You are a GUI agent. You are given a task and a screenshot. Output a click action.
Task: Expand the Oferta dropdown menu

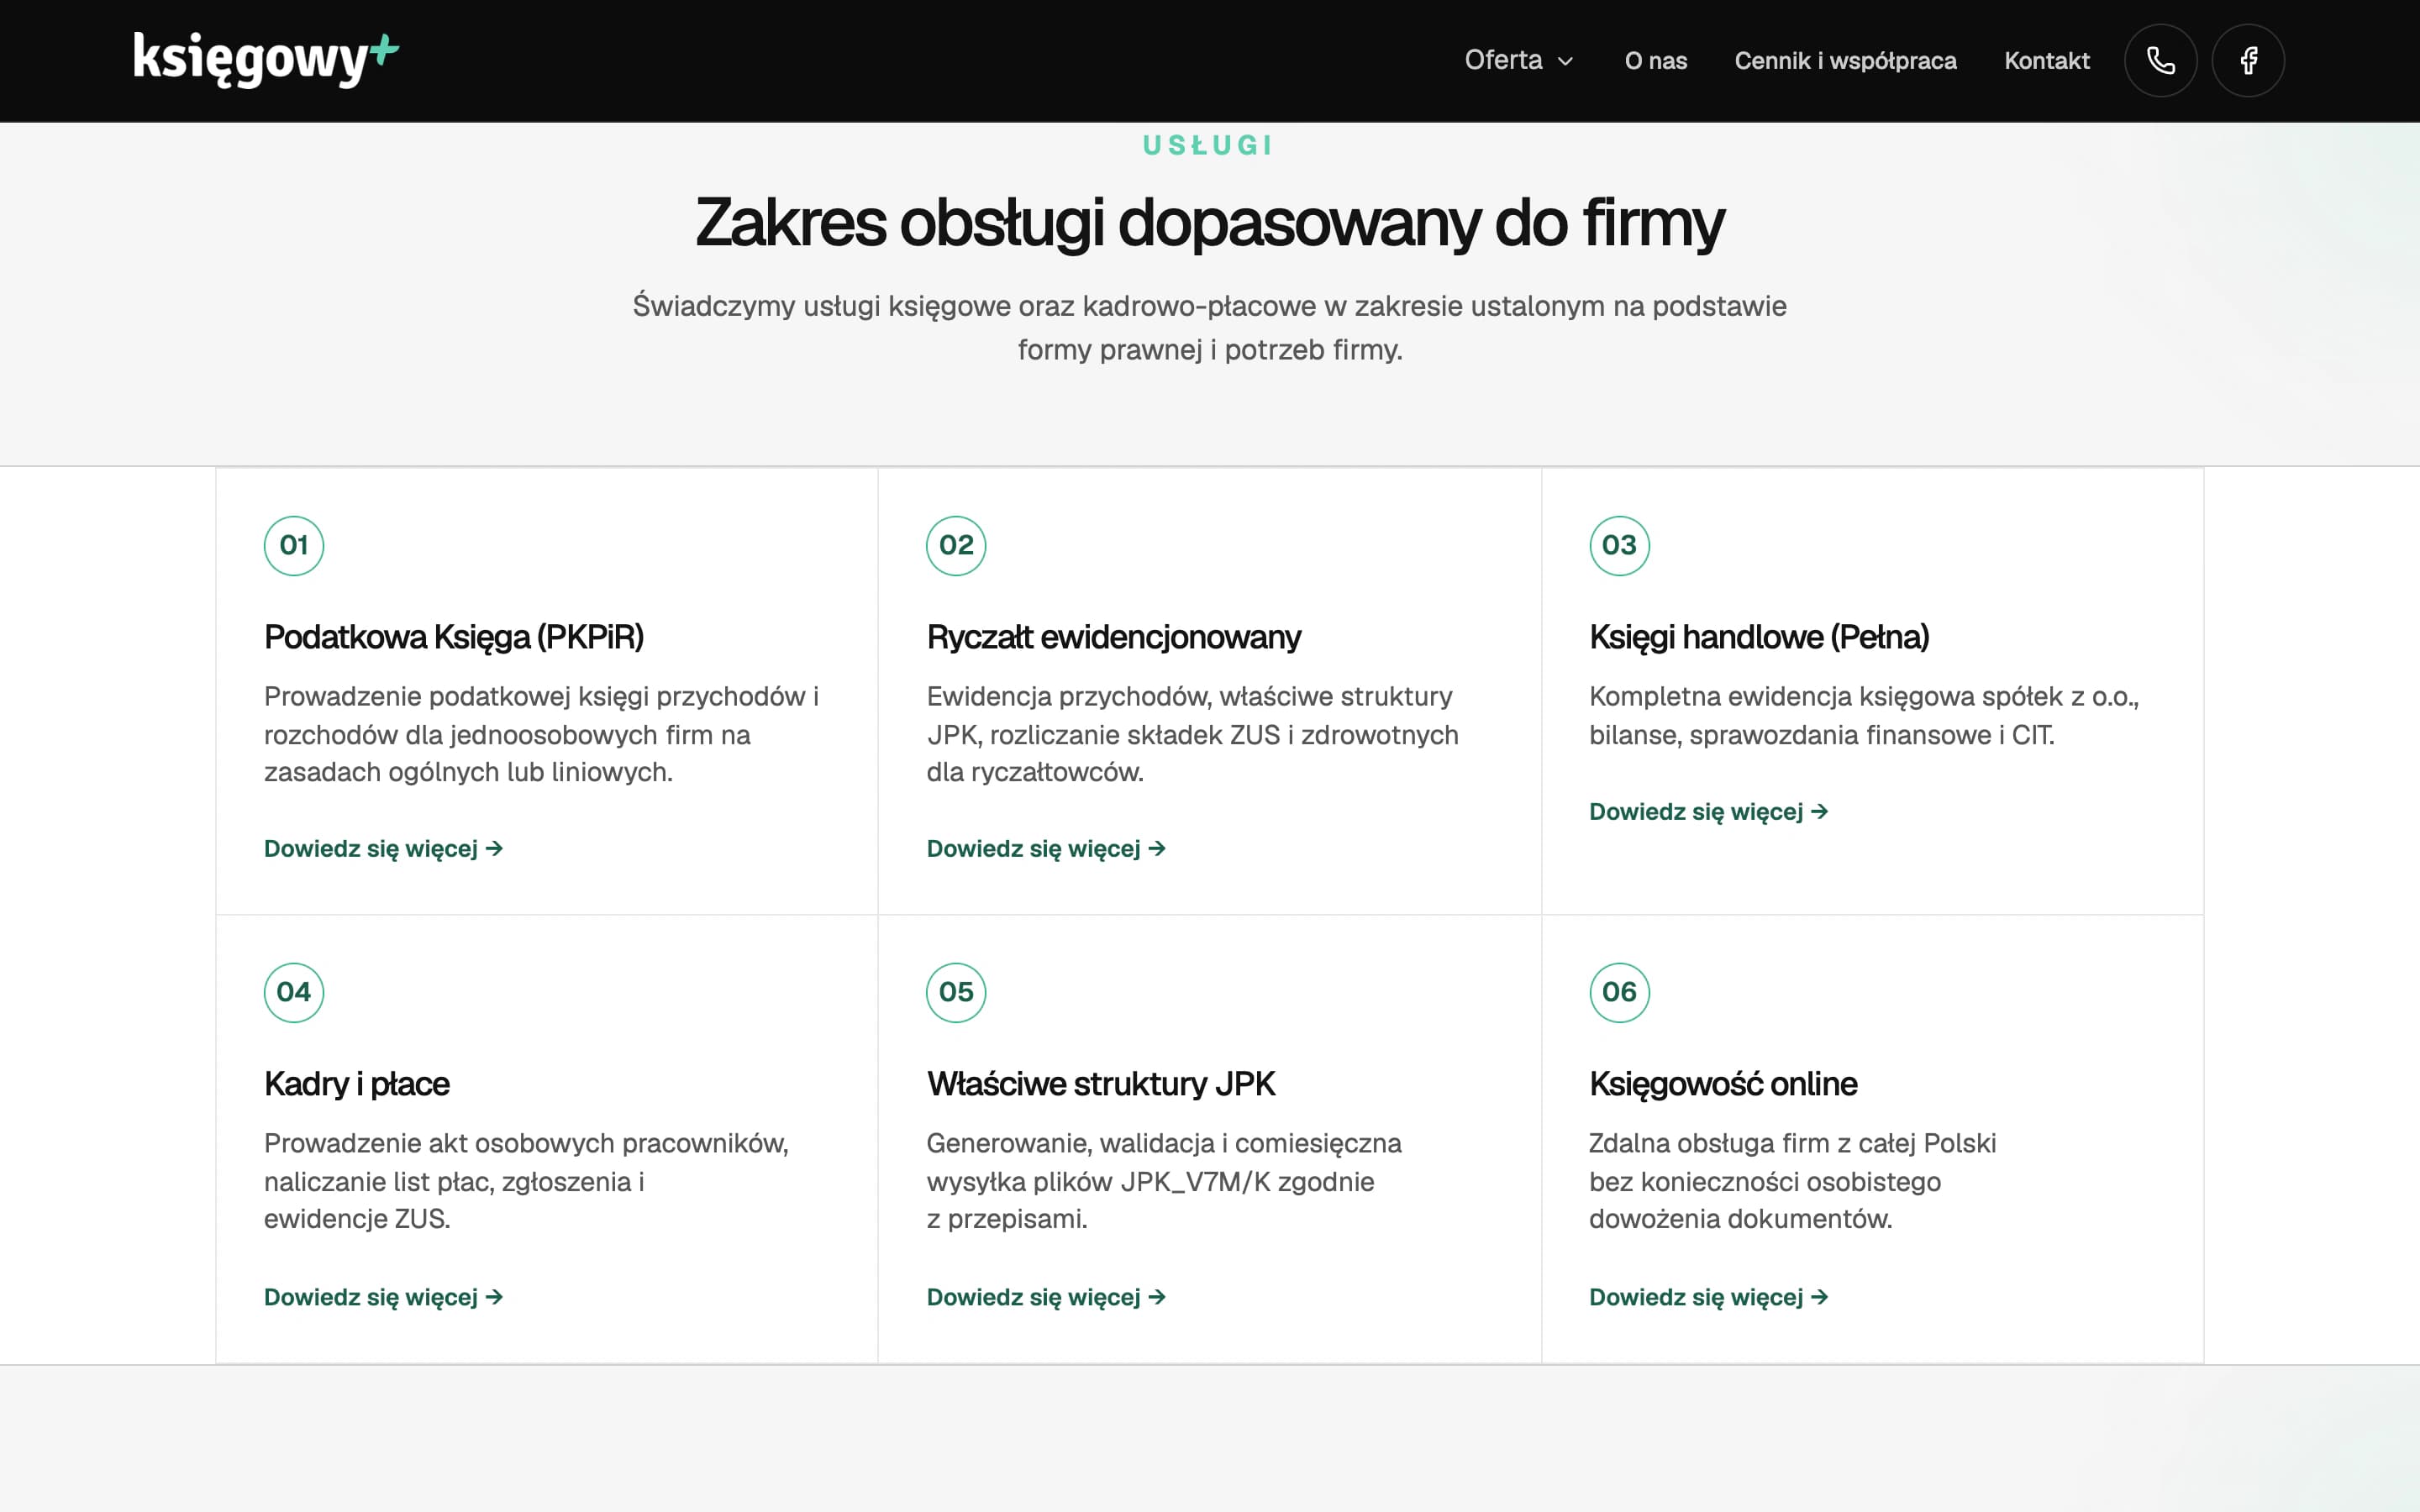tap(1519, 60)
